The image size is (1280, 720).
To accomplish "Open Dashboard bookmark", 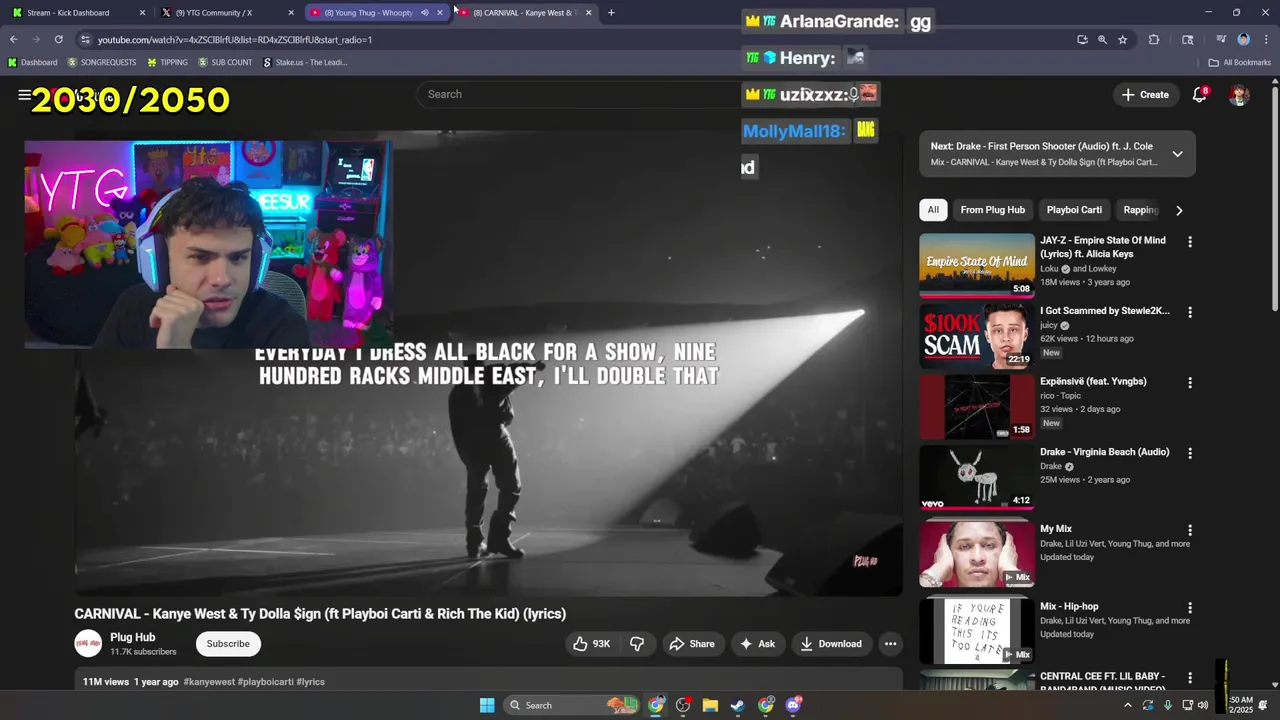I will click(32, 62).
